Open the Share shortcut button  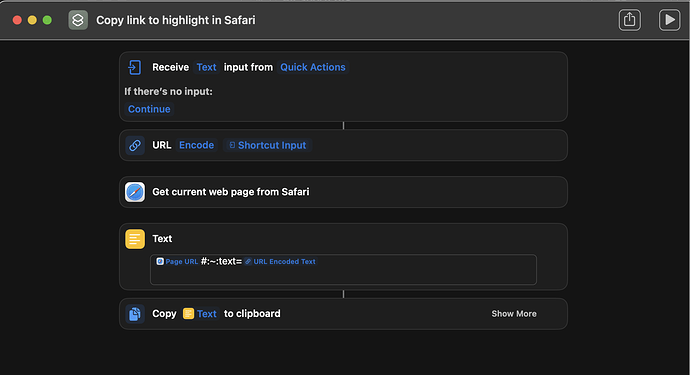click(629, 20)
